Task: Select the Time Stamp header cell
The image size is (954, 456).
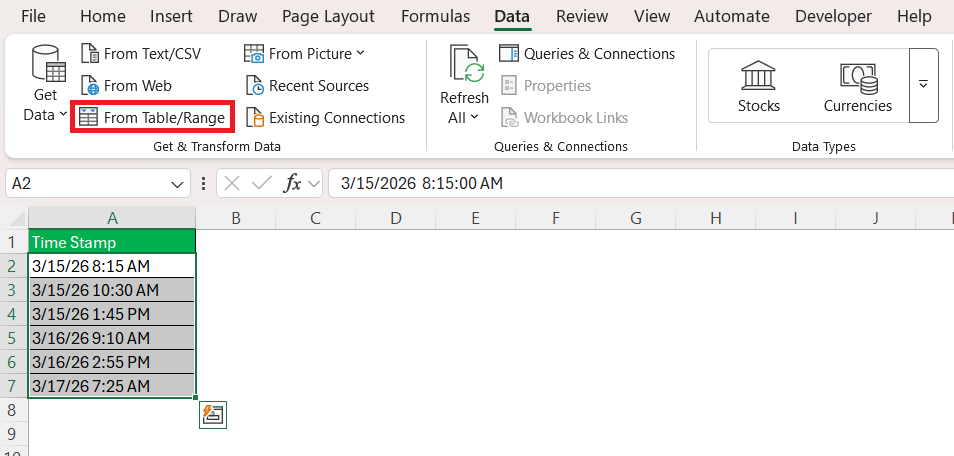Action: 112,242
